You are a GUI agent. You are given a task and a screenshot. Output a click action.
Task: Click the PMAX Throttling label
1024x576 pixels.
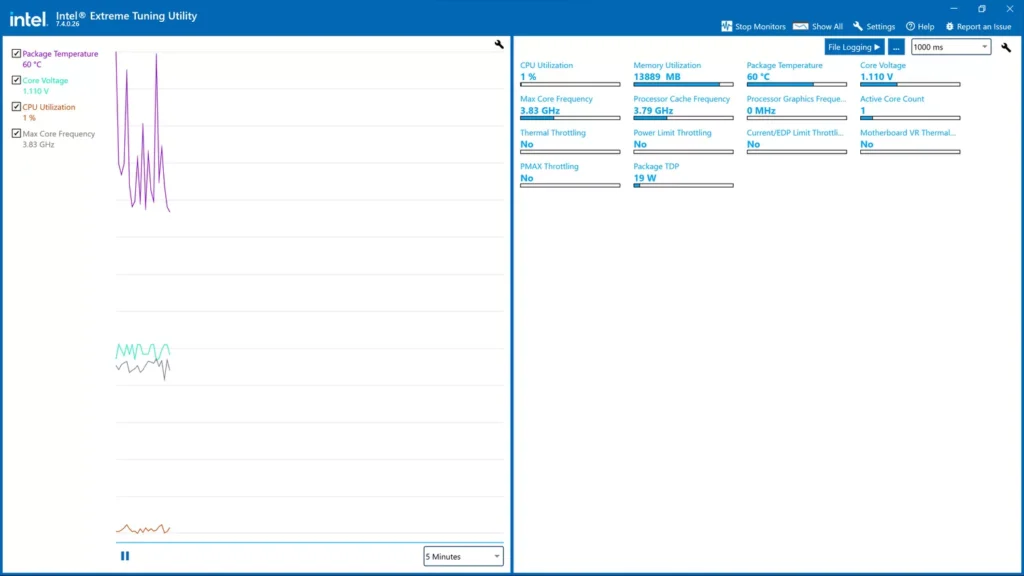[x=549, y=167]
